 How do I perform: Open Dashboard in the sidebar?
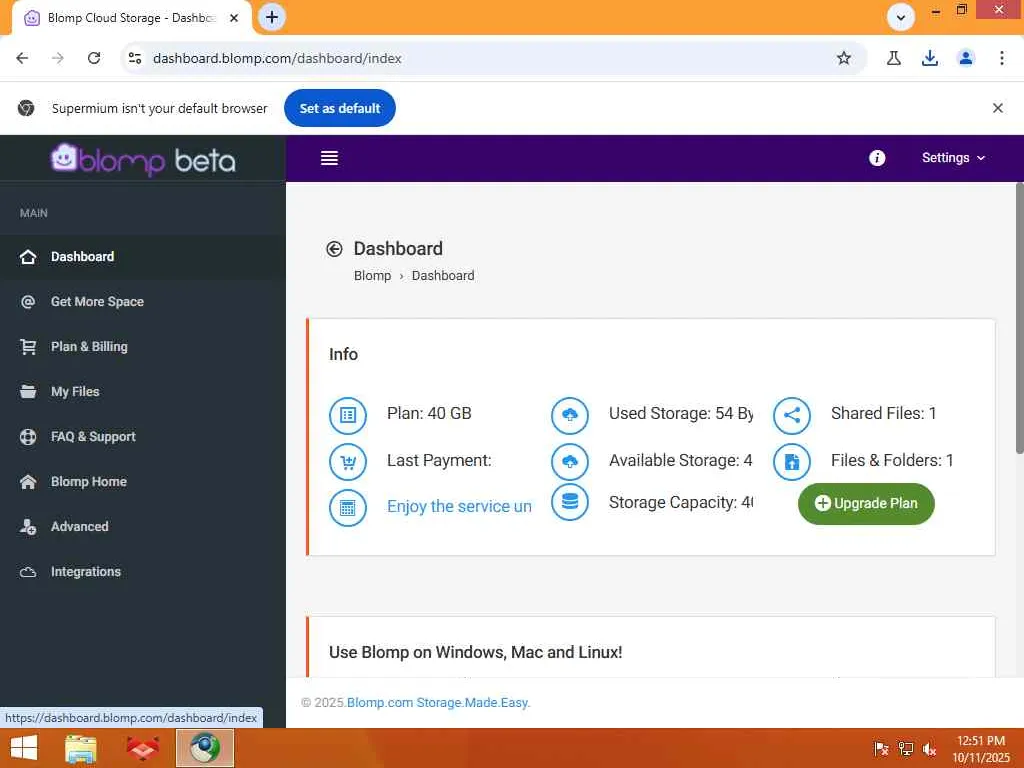(x=143, y=257)
